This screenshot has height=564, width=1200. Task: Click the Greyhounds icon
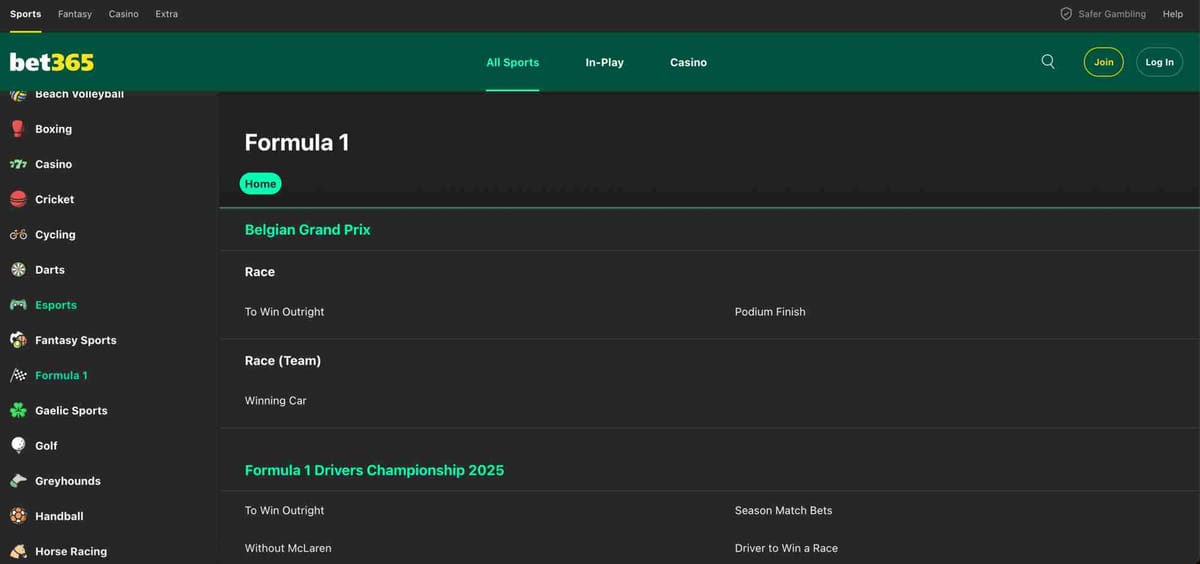pos(18,481)
